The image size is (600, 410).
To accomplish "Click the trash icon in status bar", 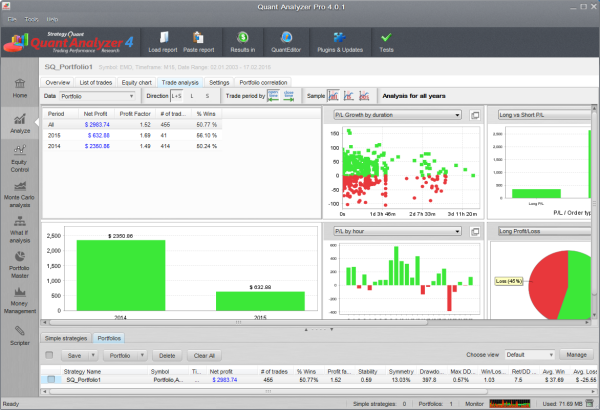I will click(590, 403).
